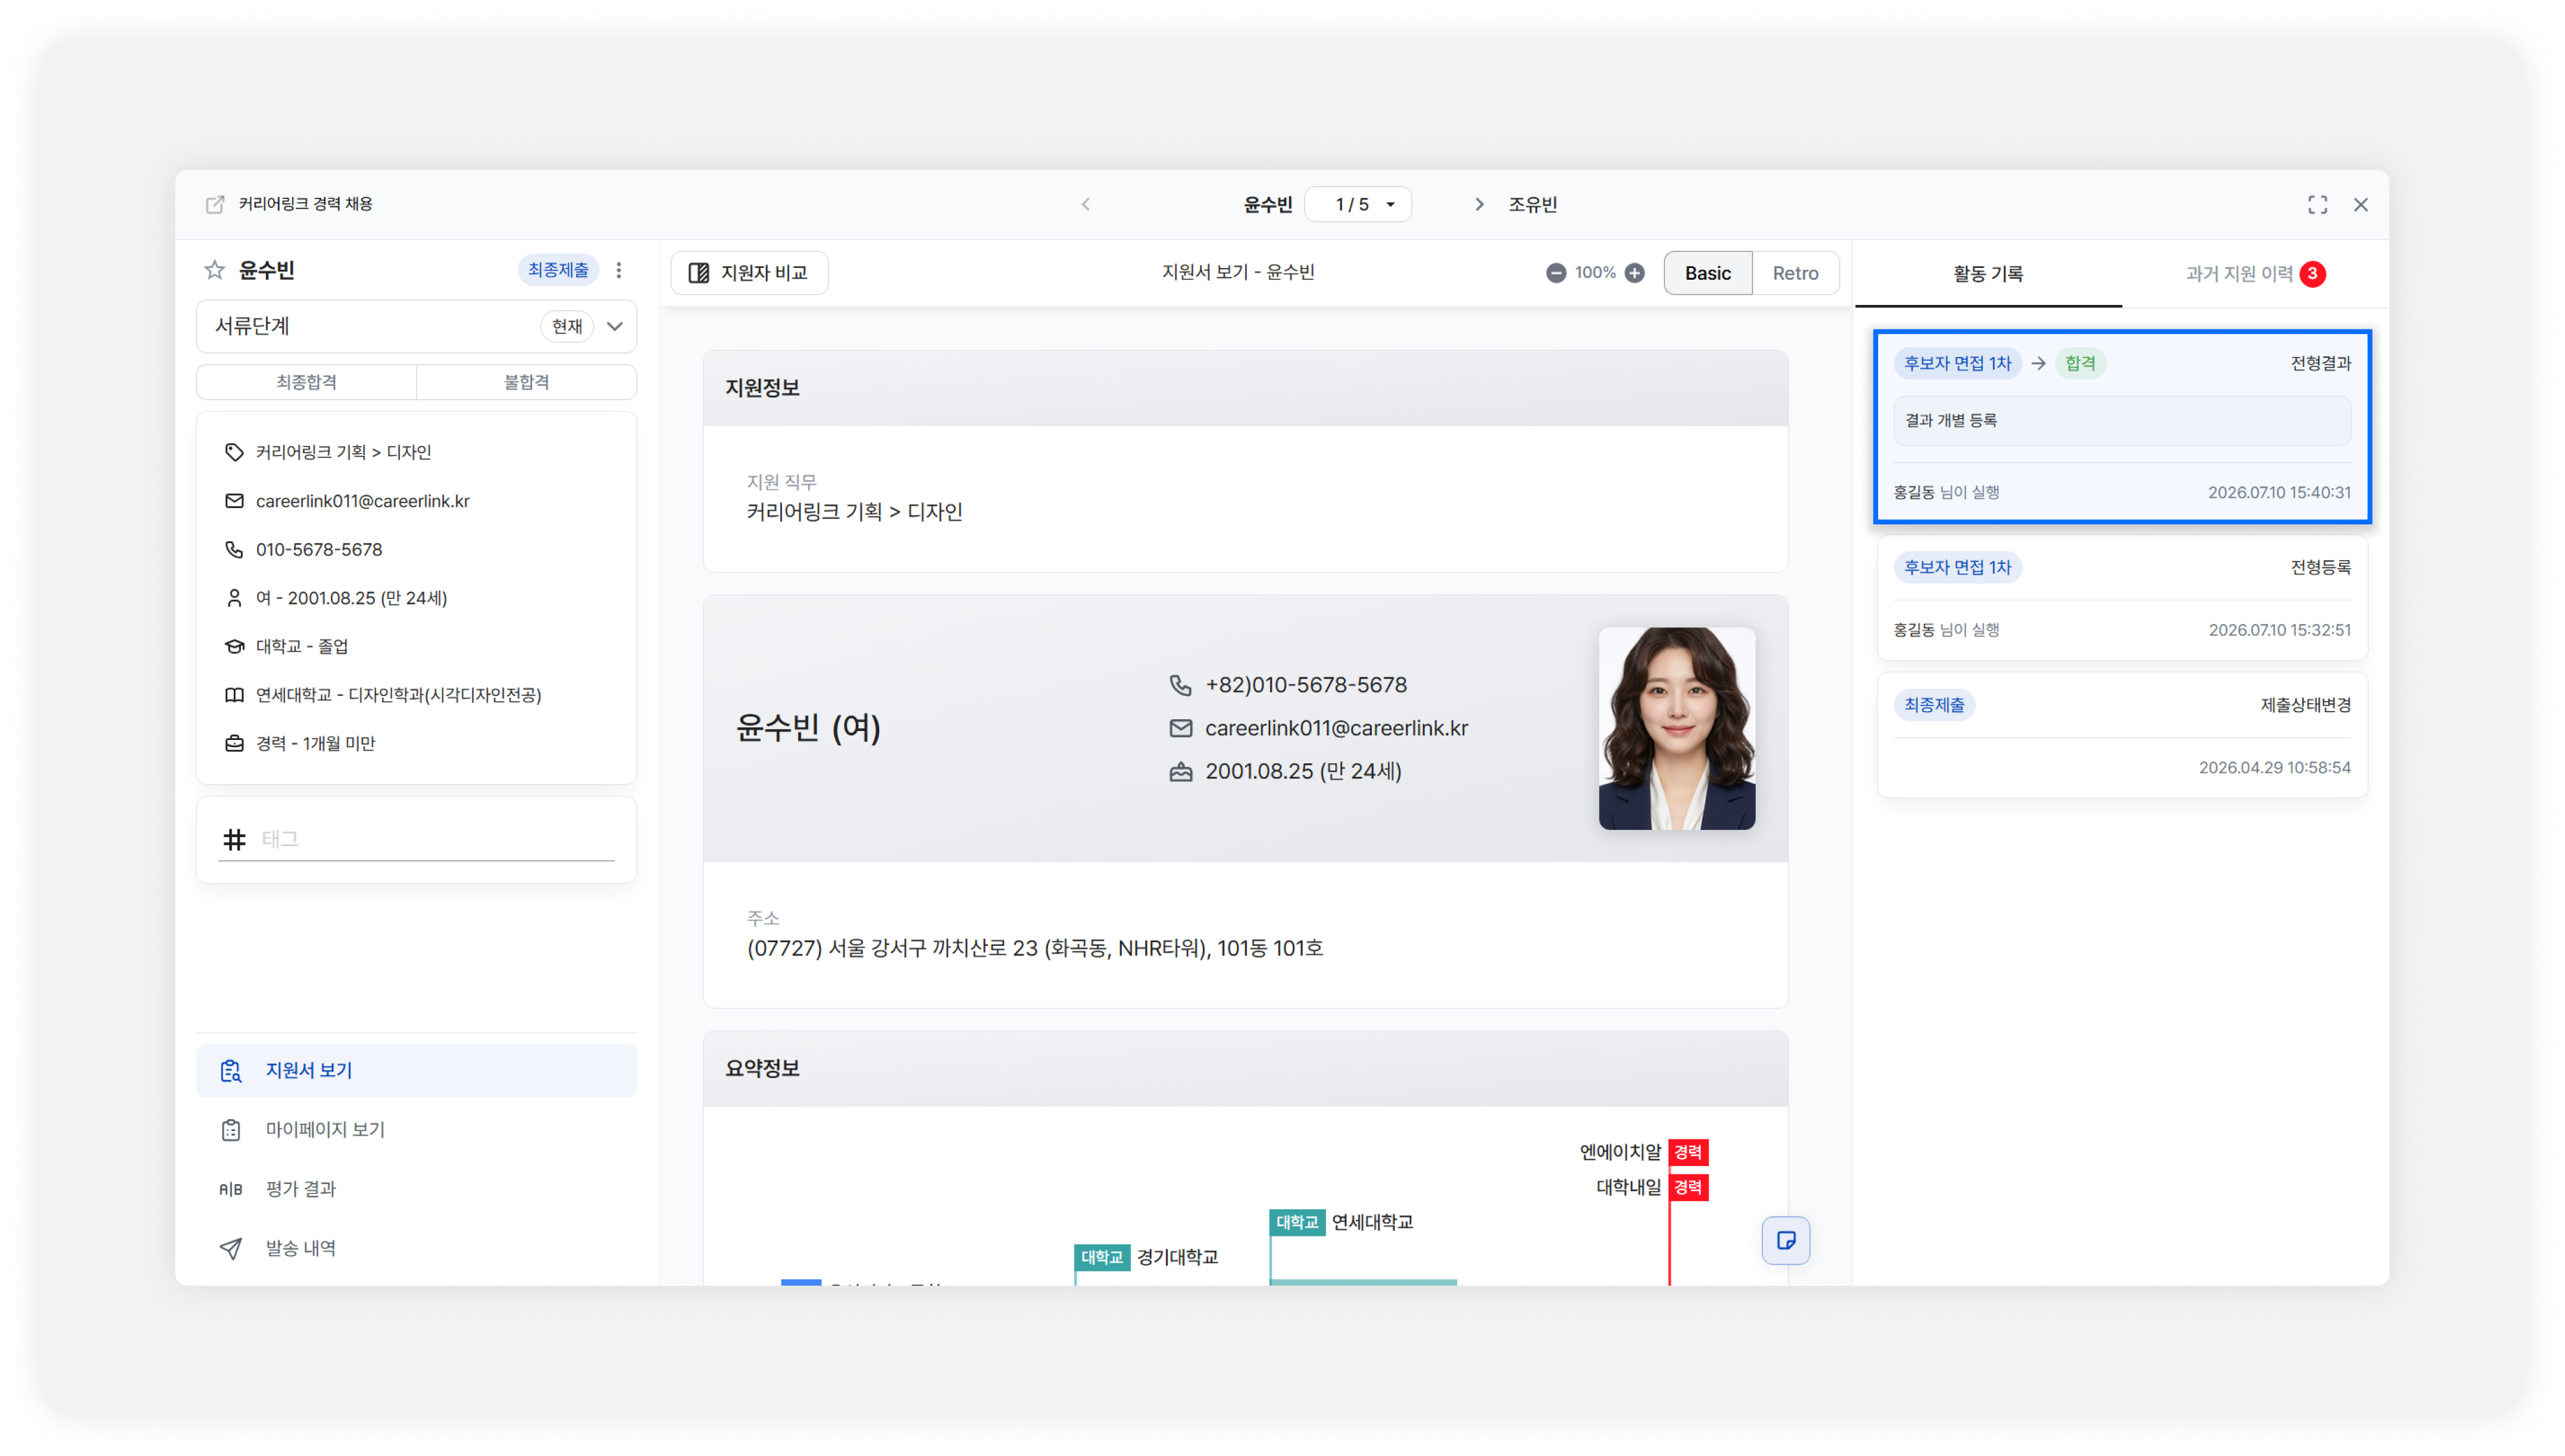Click the 결과 개별 등록 box
Screen dimensions: 2565x1456
pyautogui.click(x=2121, y=421)
